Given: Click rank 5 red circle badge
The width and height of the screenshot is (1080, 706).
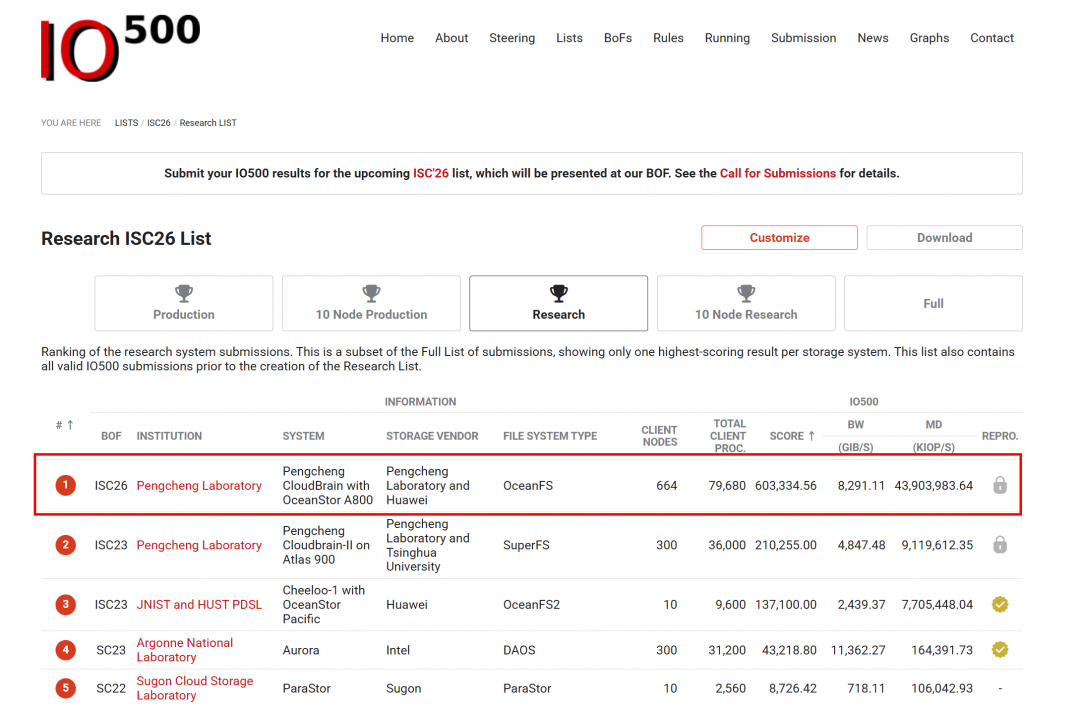Looking at the screenshot, I should click(x=65, y=687).
